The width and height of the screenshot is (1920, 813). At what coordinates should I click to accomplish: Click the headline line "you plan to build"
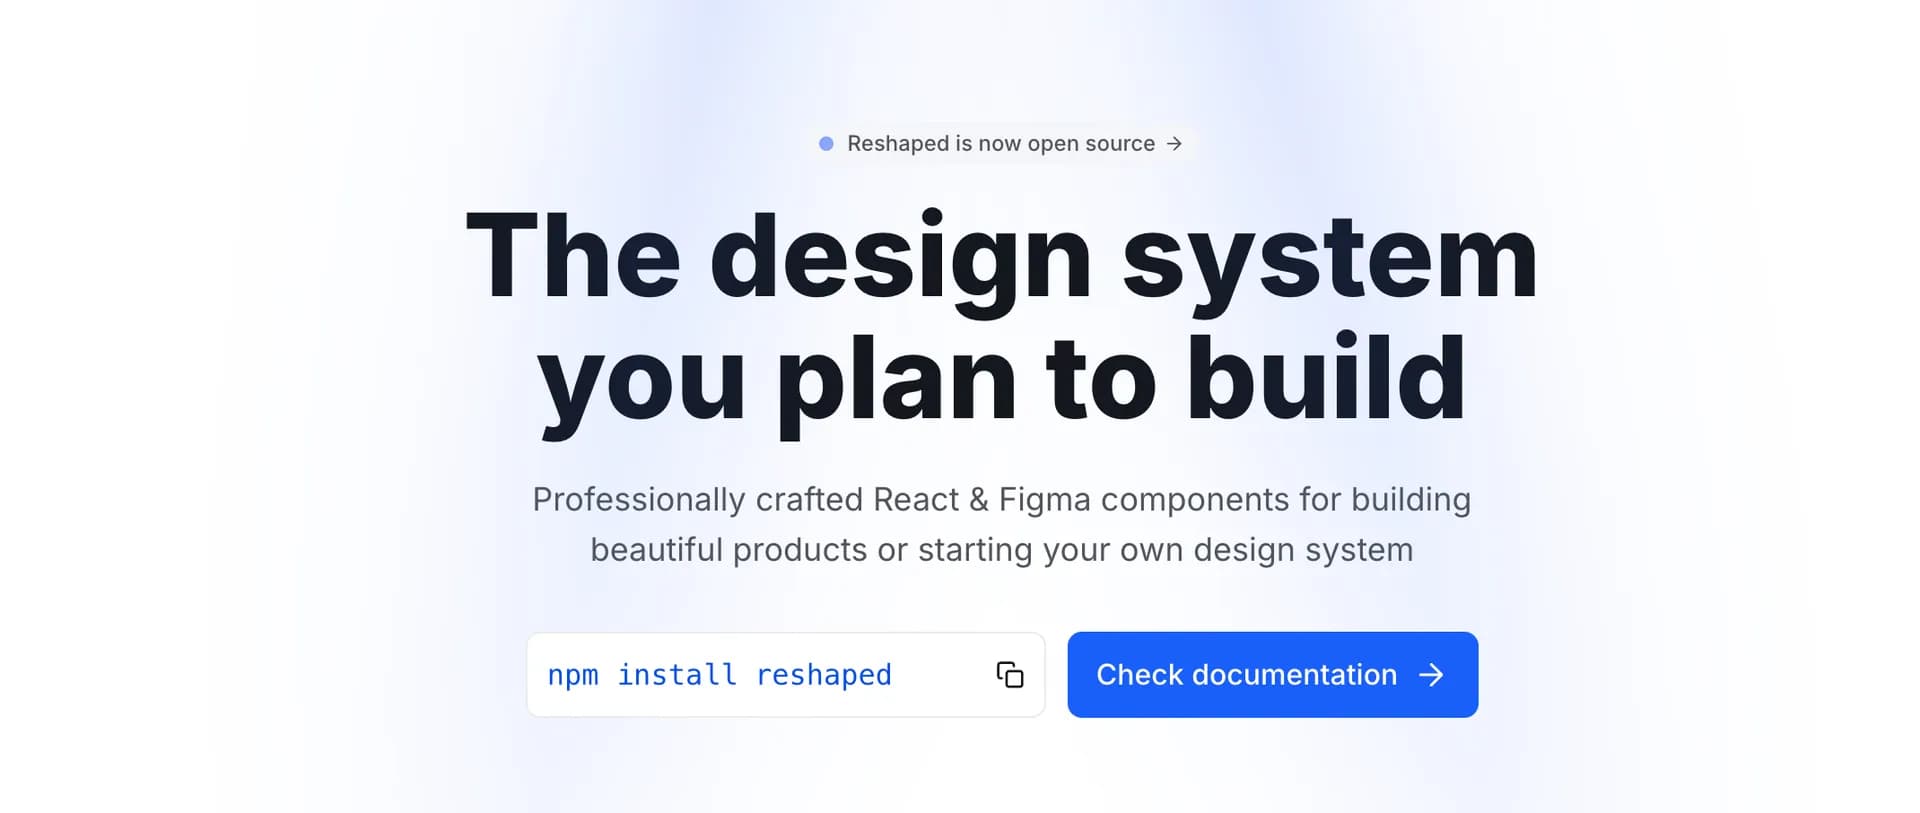tap(1002, 380)
